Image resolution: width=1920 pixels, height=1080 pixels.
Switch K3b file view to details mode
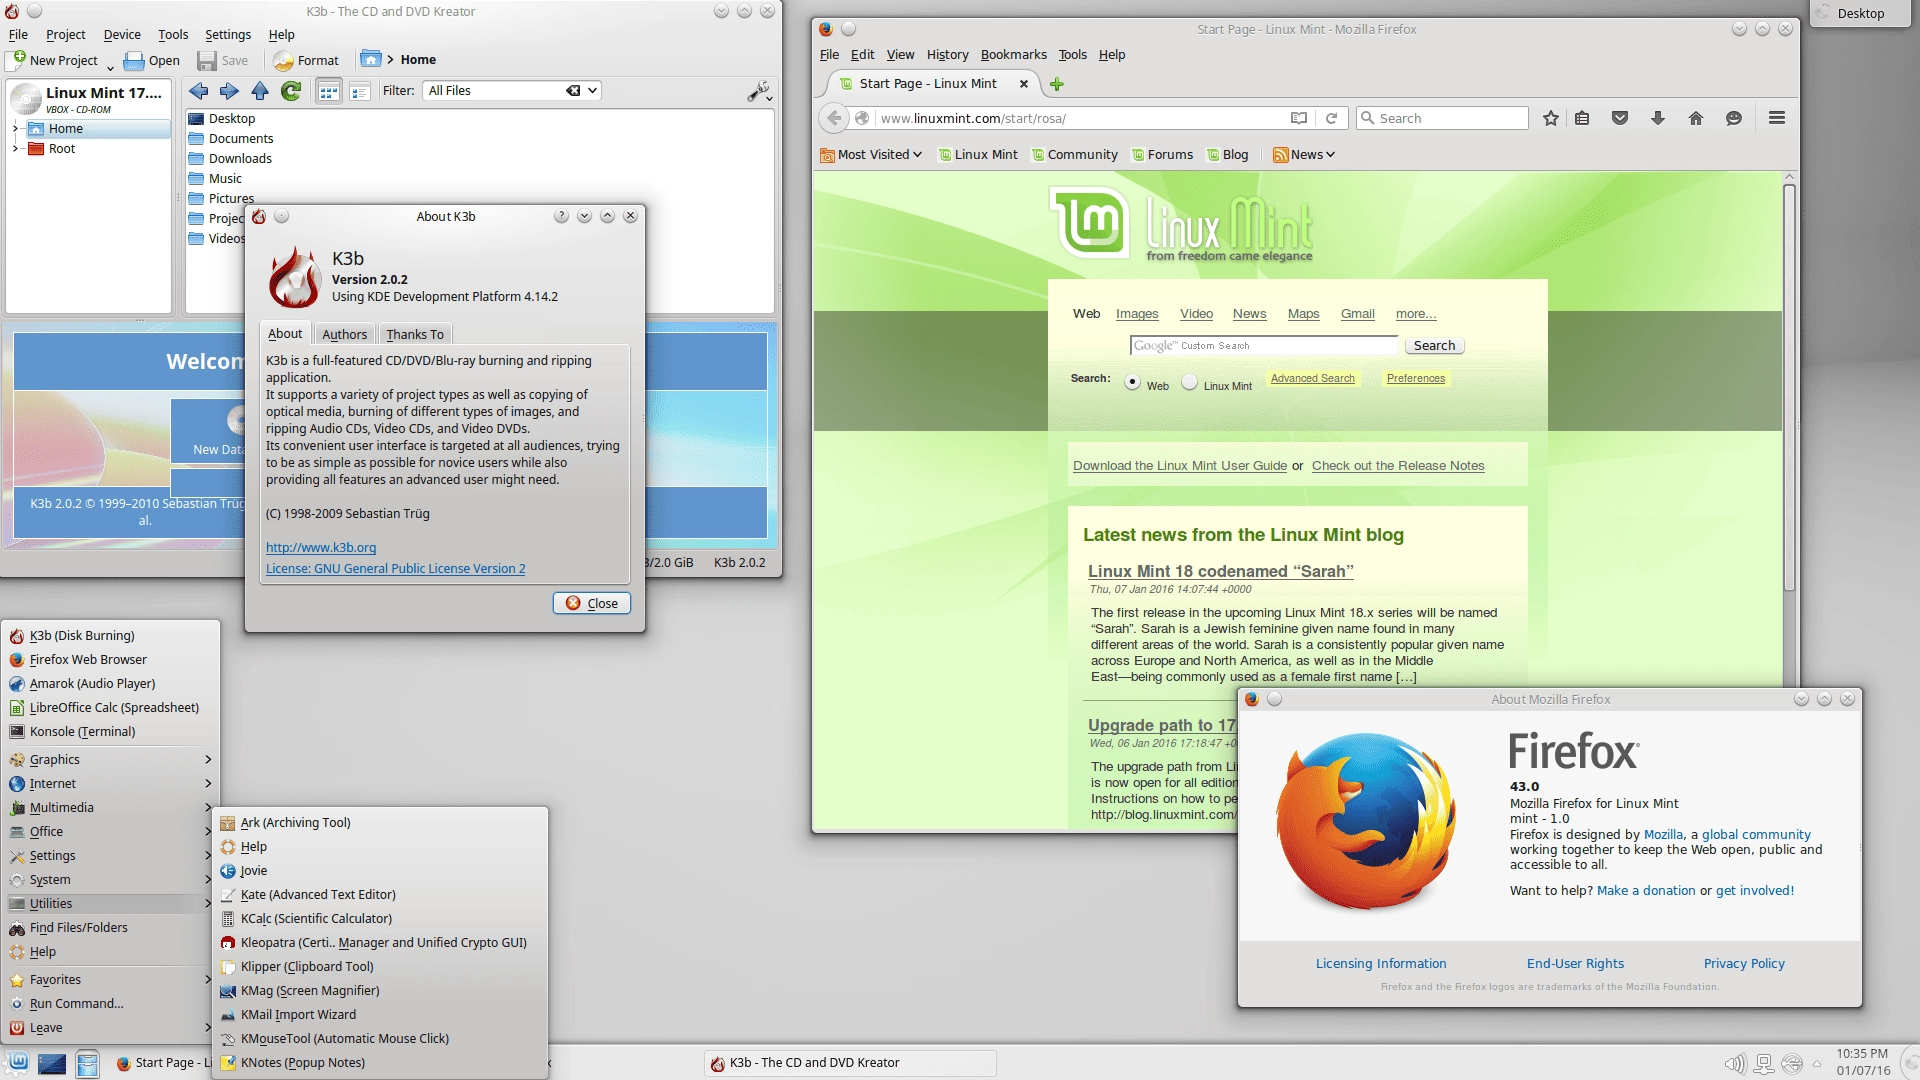pyautogui.click(x=360, y=91)
